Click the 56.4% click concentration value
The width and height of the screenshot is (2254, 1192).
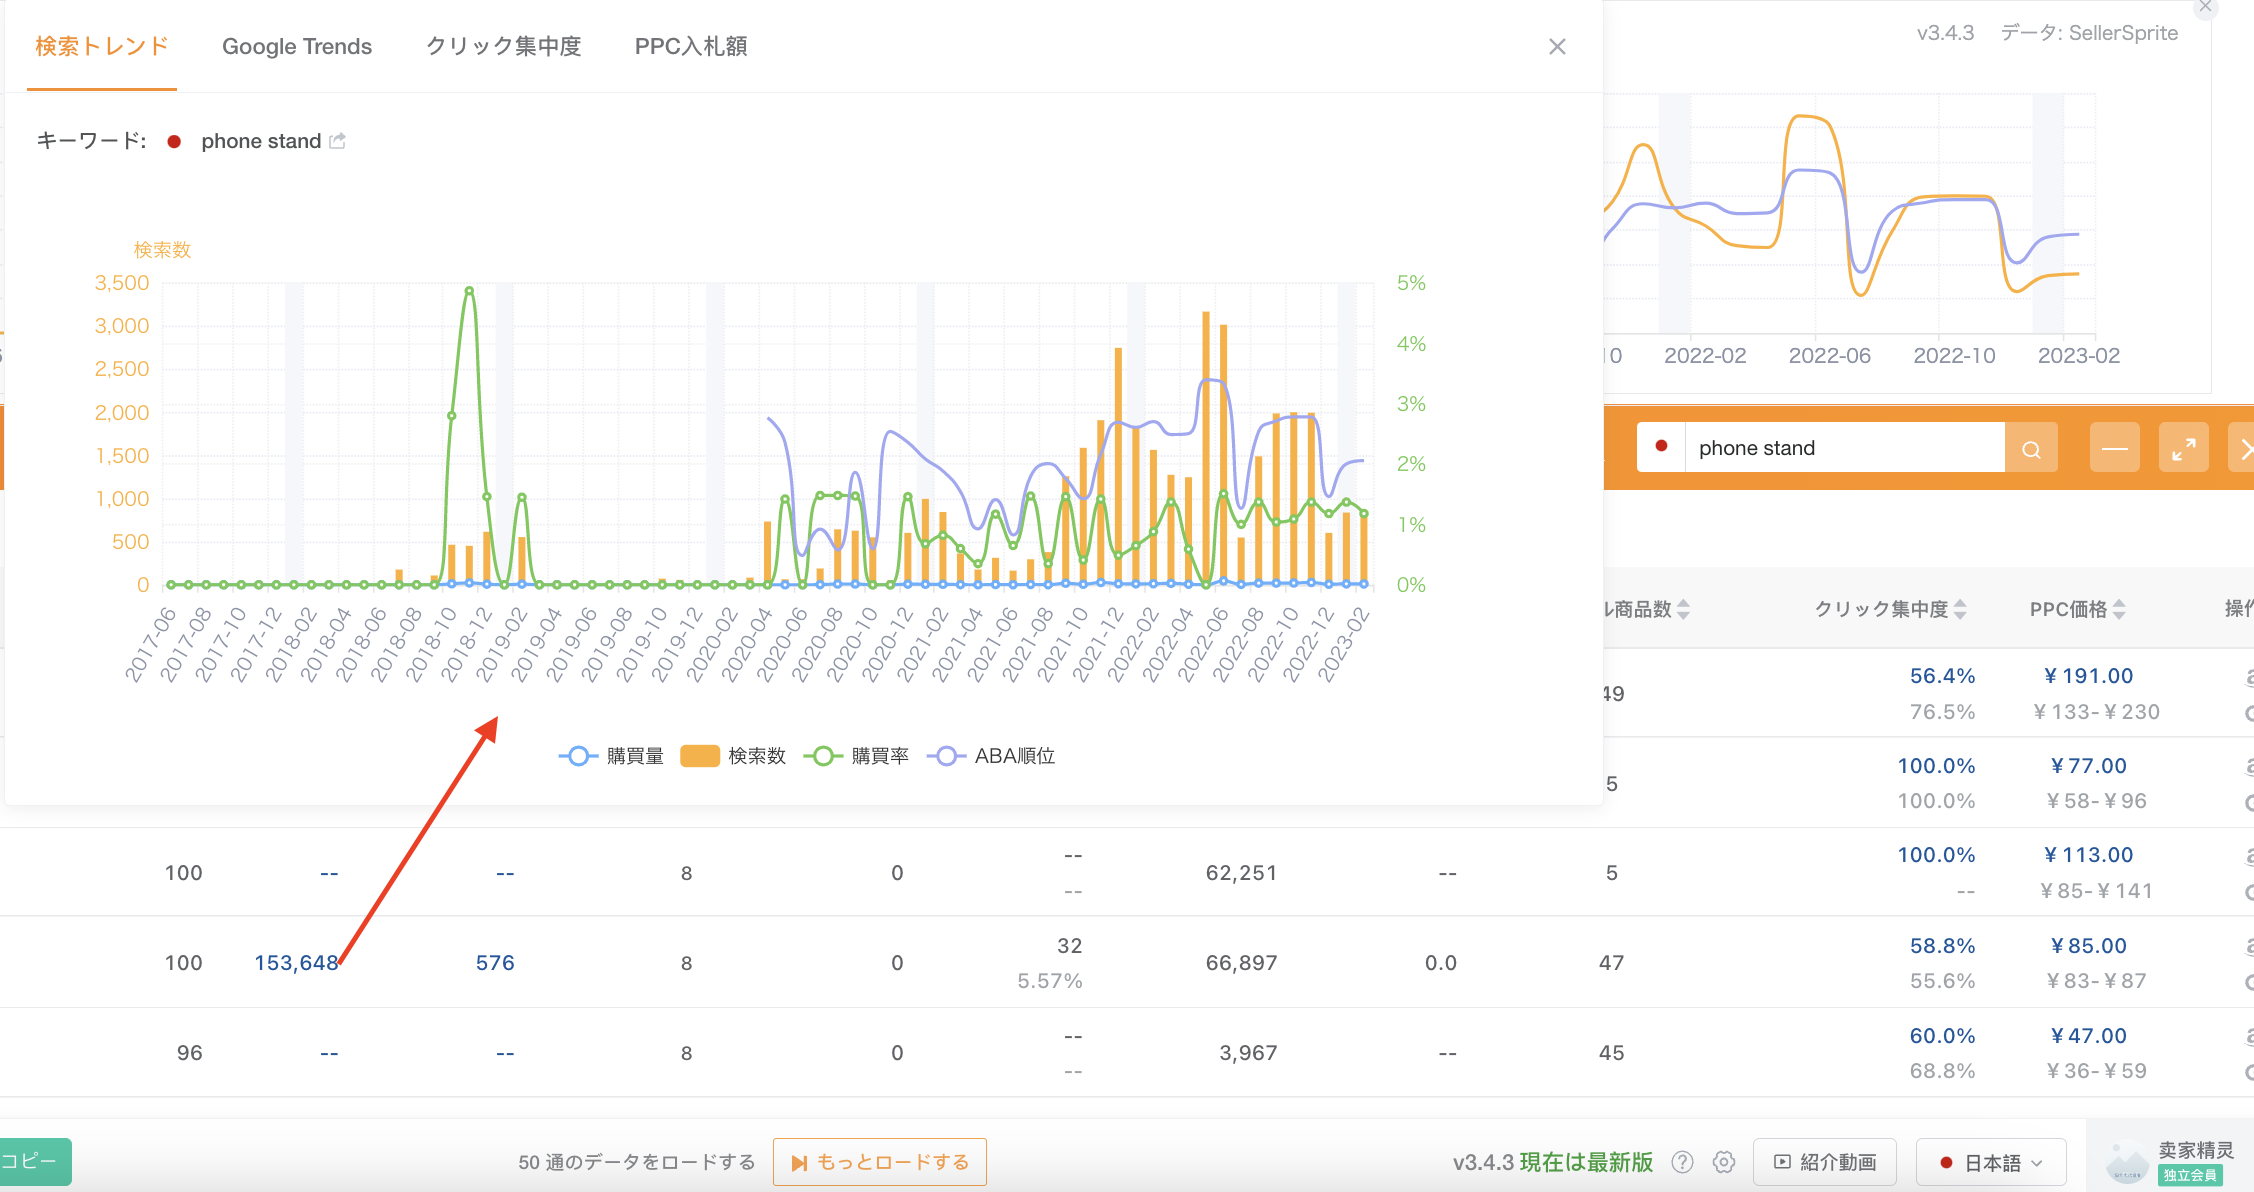tap(1943, 676)
